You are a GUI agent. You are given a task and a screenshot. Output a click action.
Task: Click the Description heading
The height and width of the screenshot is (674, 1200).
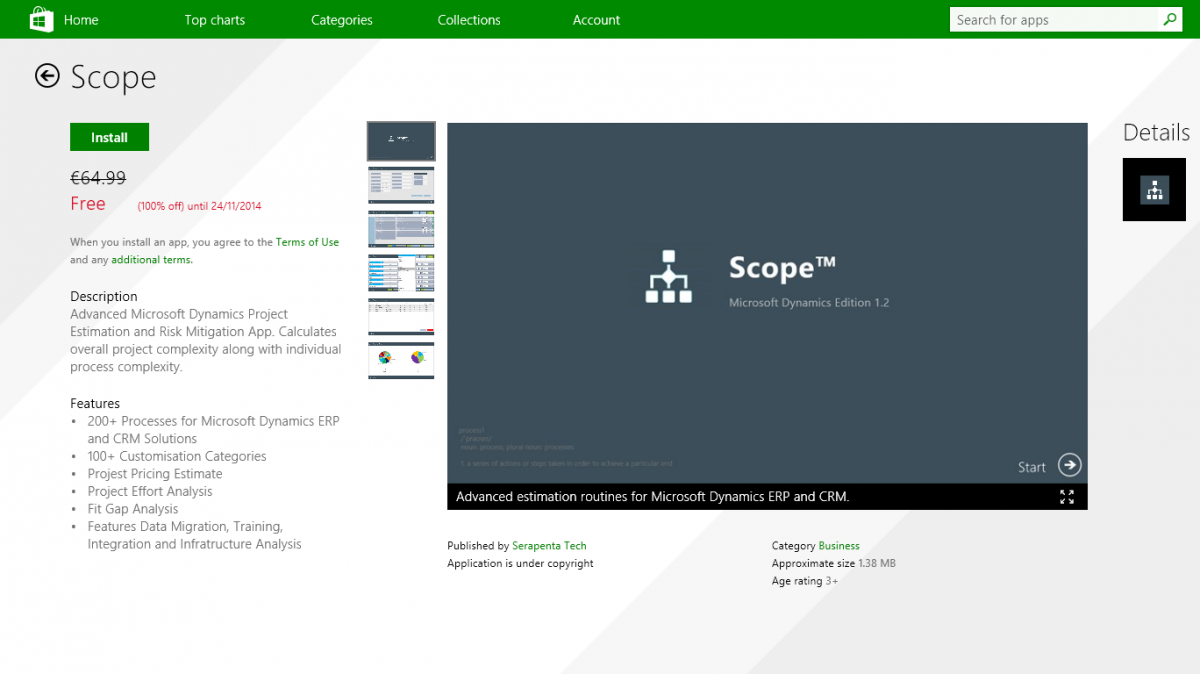click(x=104, y=296)
